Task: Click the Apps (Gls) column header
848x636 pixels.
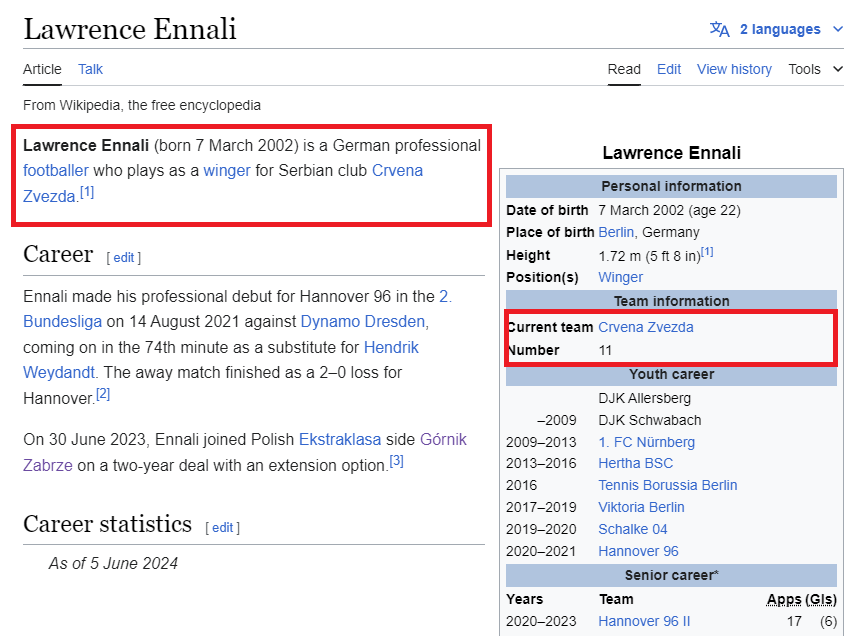Action: 801,599
